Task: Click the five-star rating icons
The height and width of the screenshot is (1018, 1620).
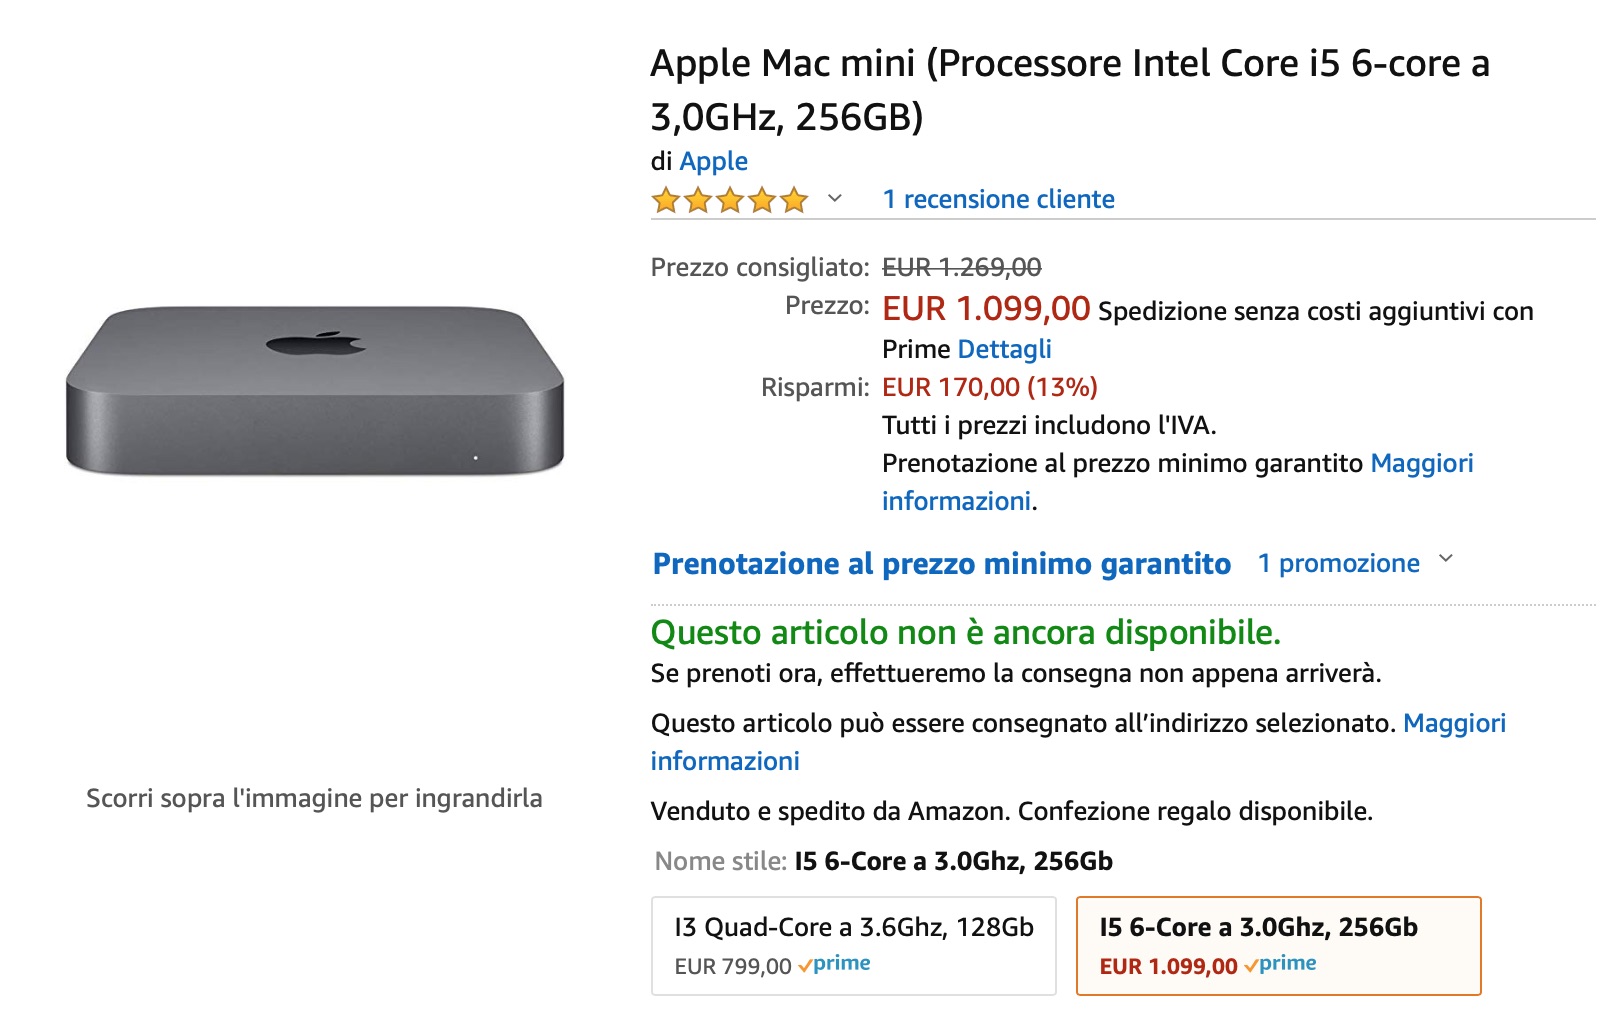Action: tap(729, 200)
